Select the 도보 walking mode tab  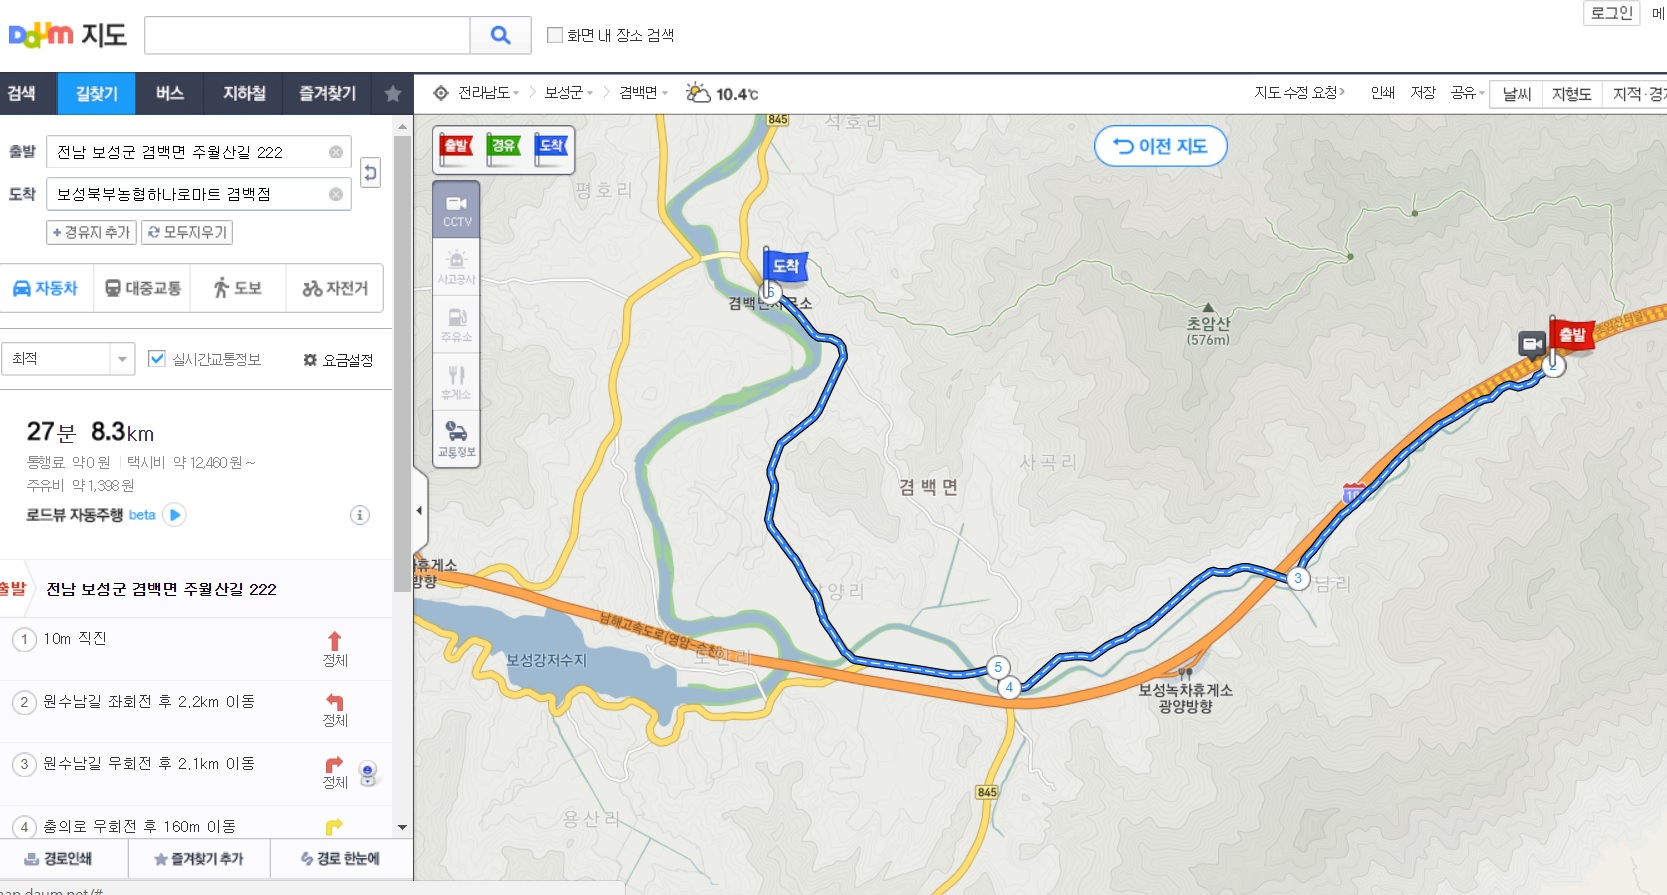(238, 288)
